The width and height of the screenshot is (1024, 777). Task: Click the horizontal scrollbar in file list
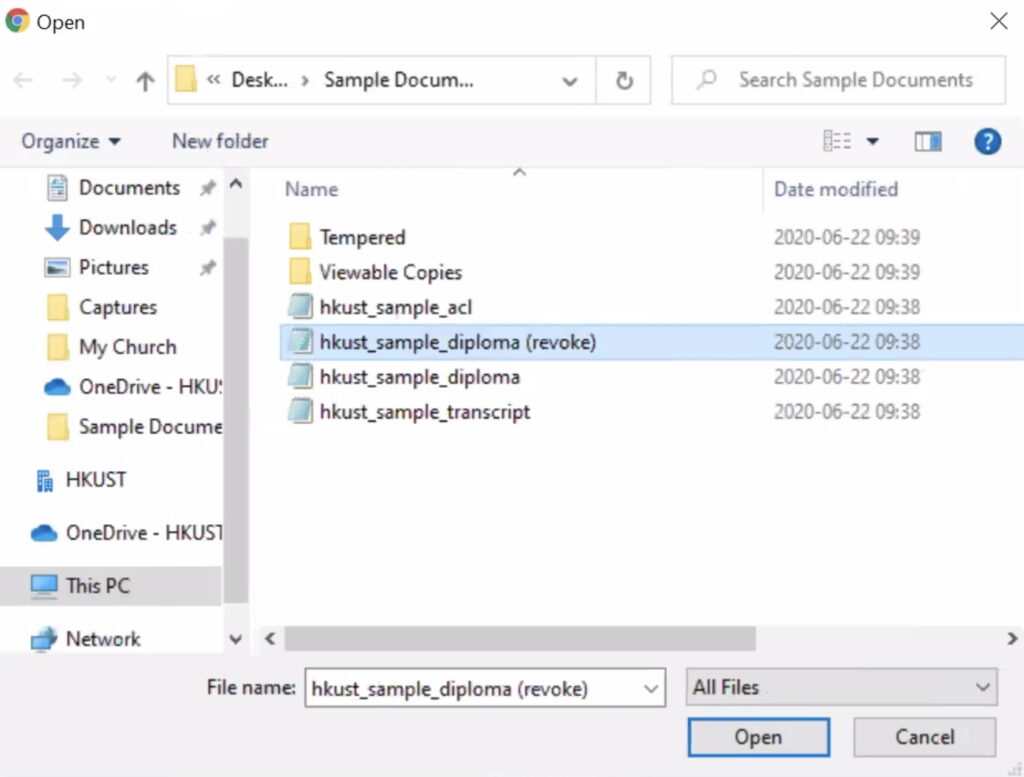[x=520, y=638]
